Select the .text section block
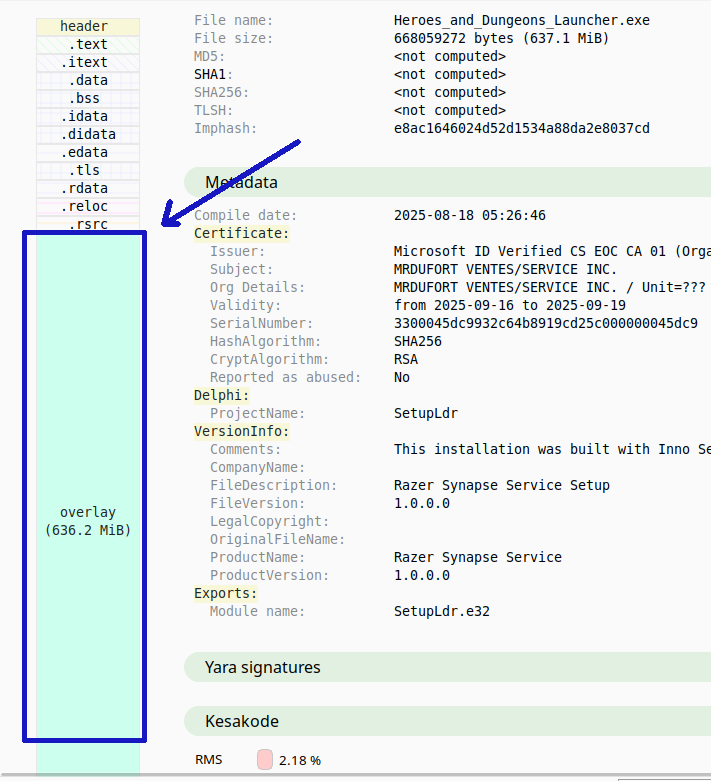This screenshot has height=781, width=711. tap(88, 44)
